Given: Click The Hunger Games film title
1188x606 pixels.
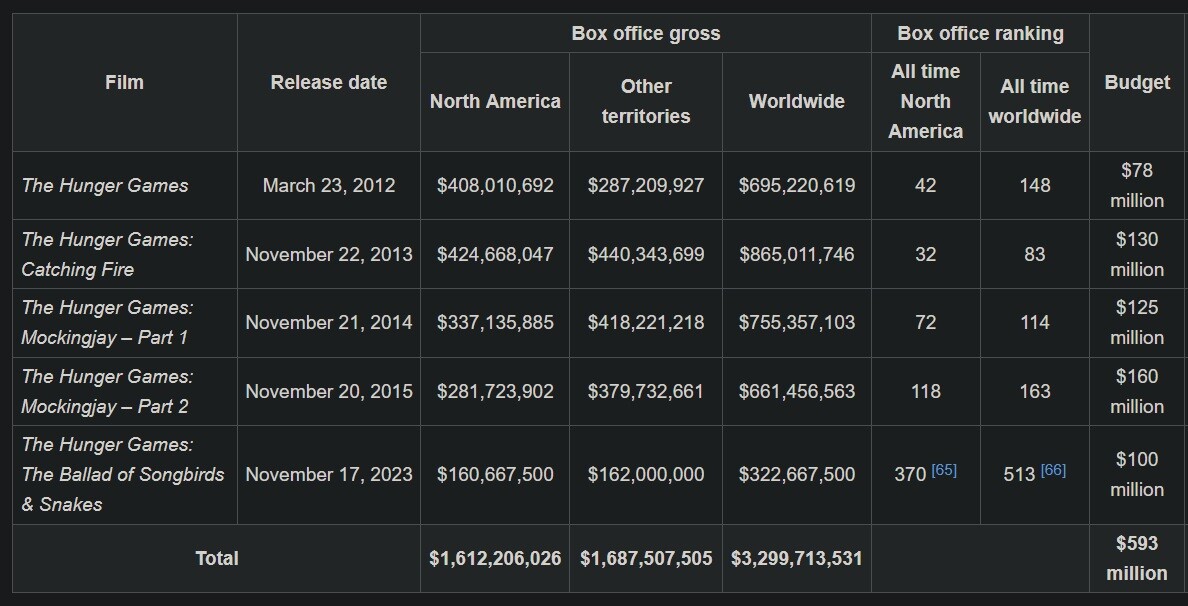Looking at the screenshot, I should (x=105, y=185).
